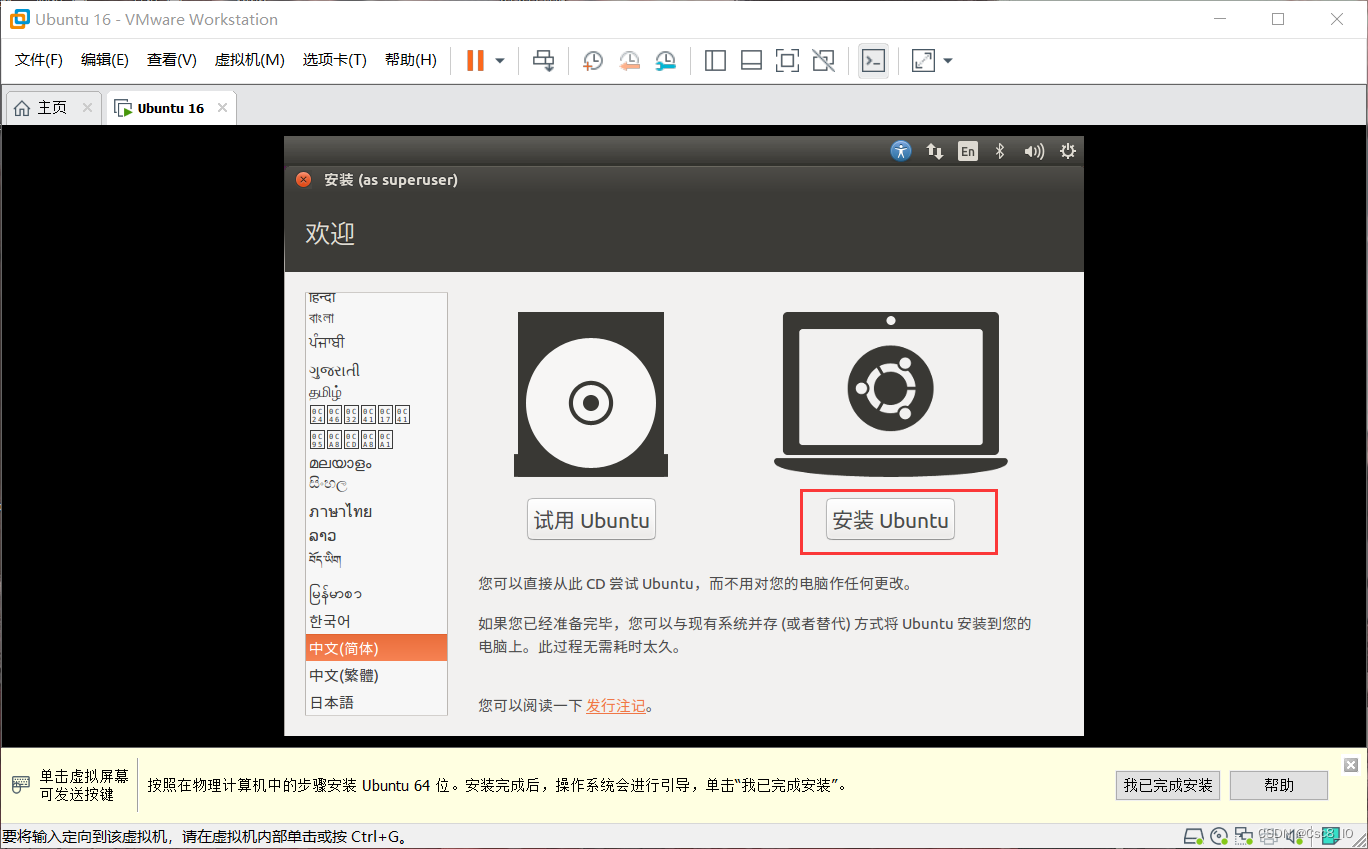Open the snapshot manager wrench-clock icon
This screenshot has height=849, width=1368.
[x=666, y=61]
